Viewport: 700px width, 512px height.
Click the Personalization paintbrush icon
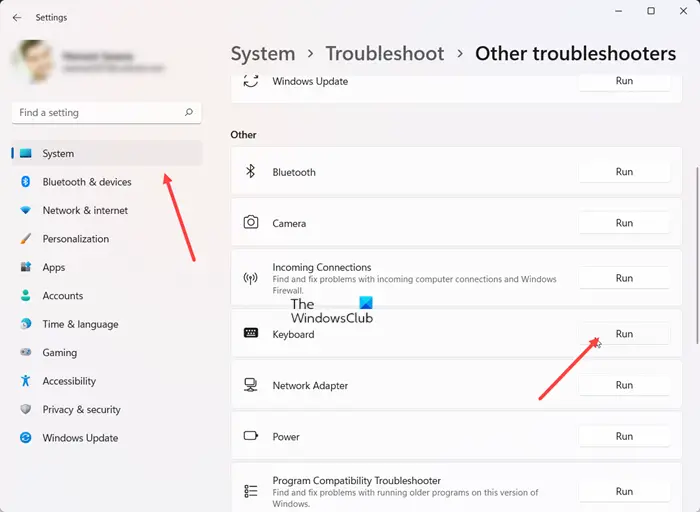point(26,239)
